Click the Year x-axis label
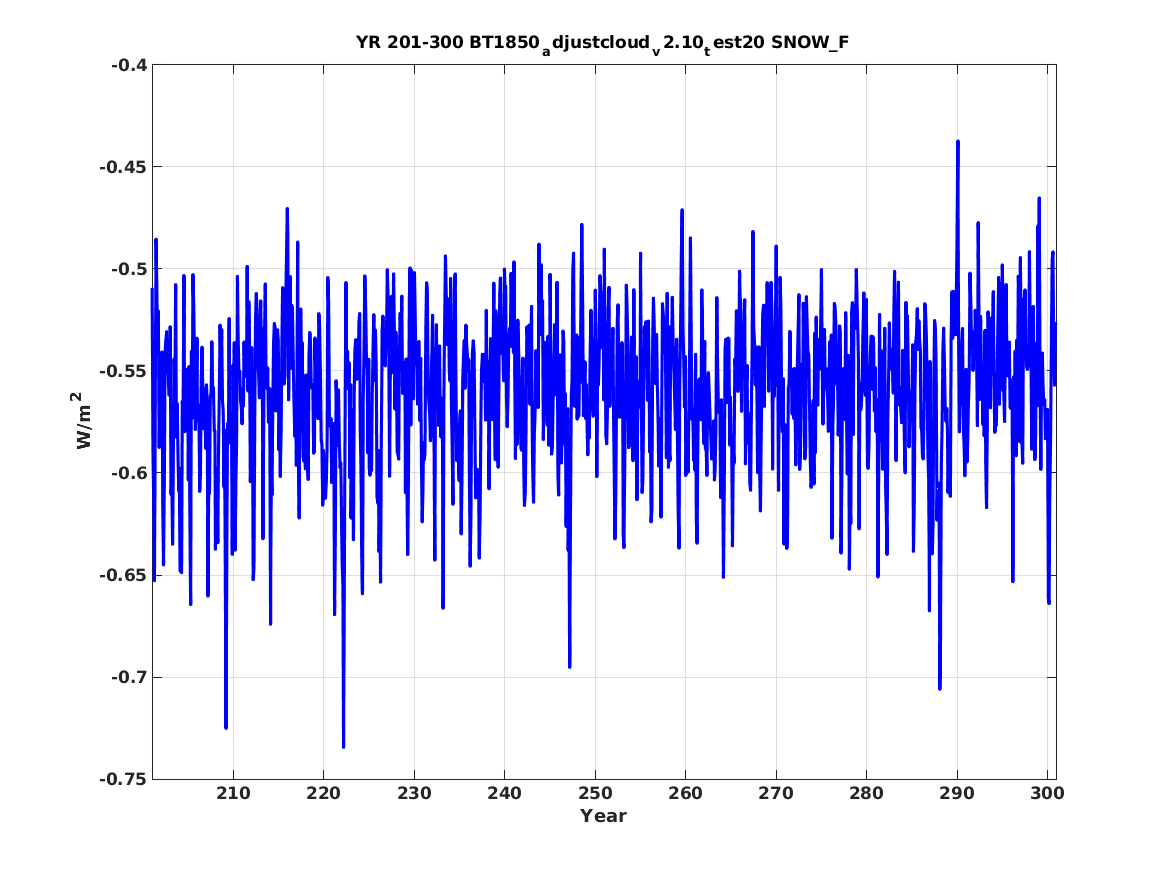 [603, 816]
